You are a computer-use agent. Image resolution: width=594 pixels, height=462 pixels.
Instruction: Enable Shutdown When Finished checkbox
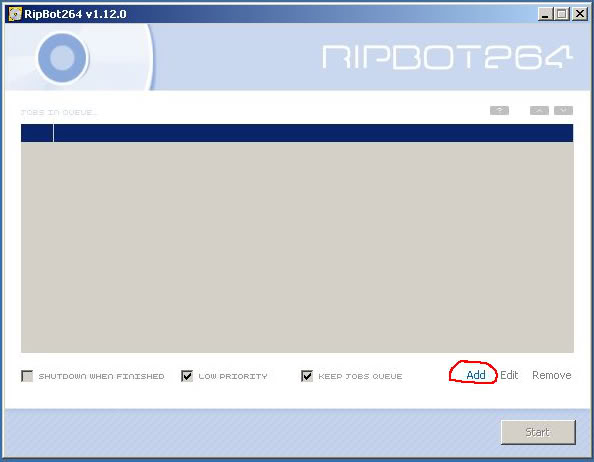pos(27,376)
